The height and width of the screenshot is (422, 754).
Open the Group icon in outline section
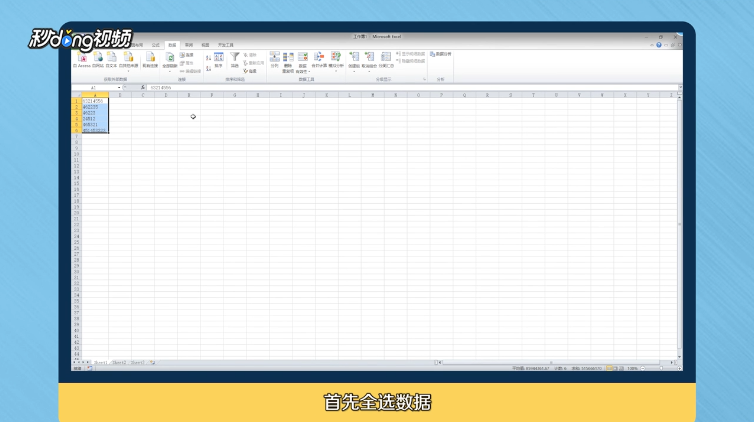click(x=354, y=62)
